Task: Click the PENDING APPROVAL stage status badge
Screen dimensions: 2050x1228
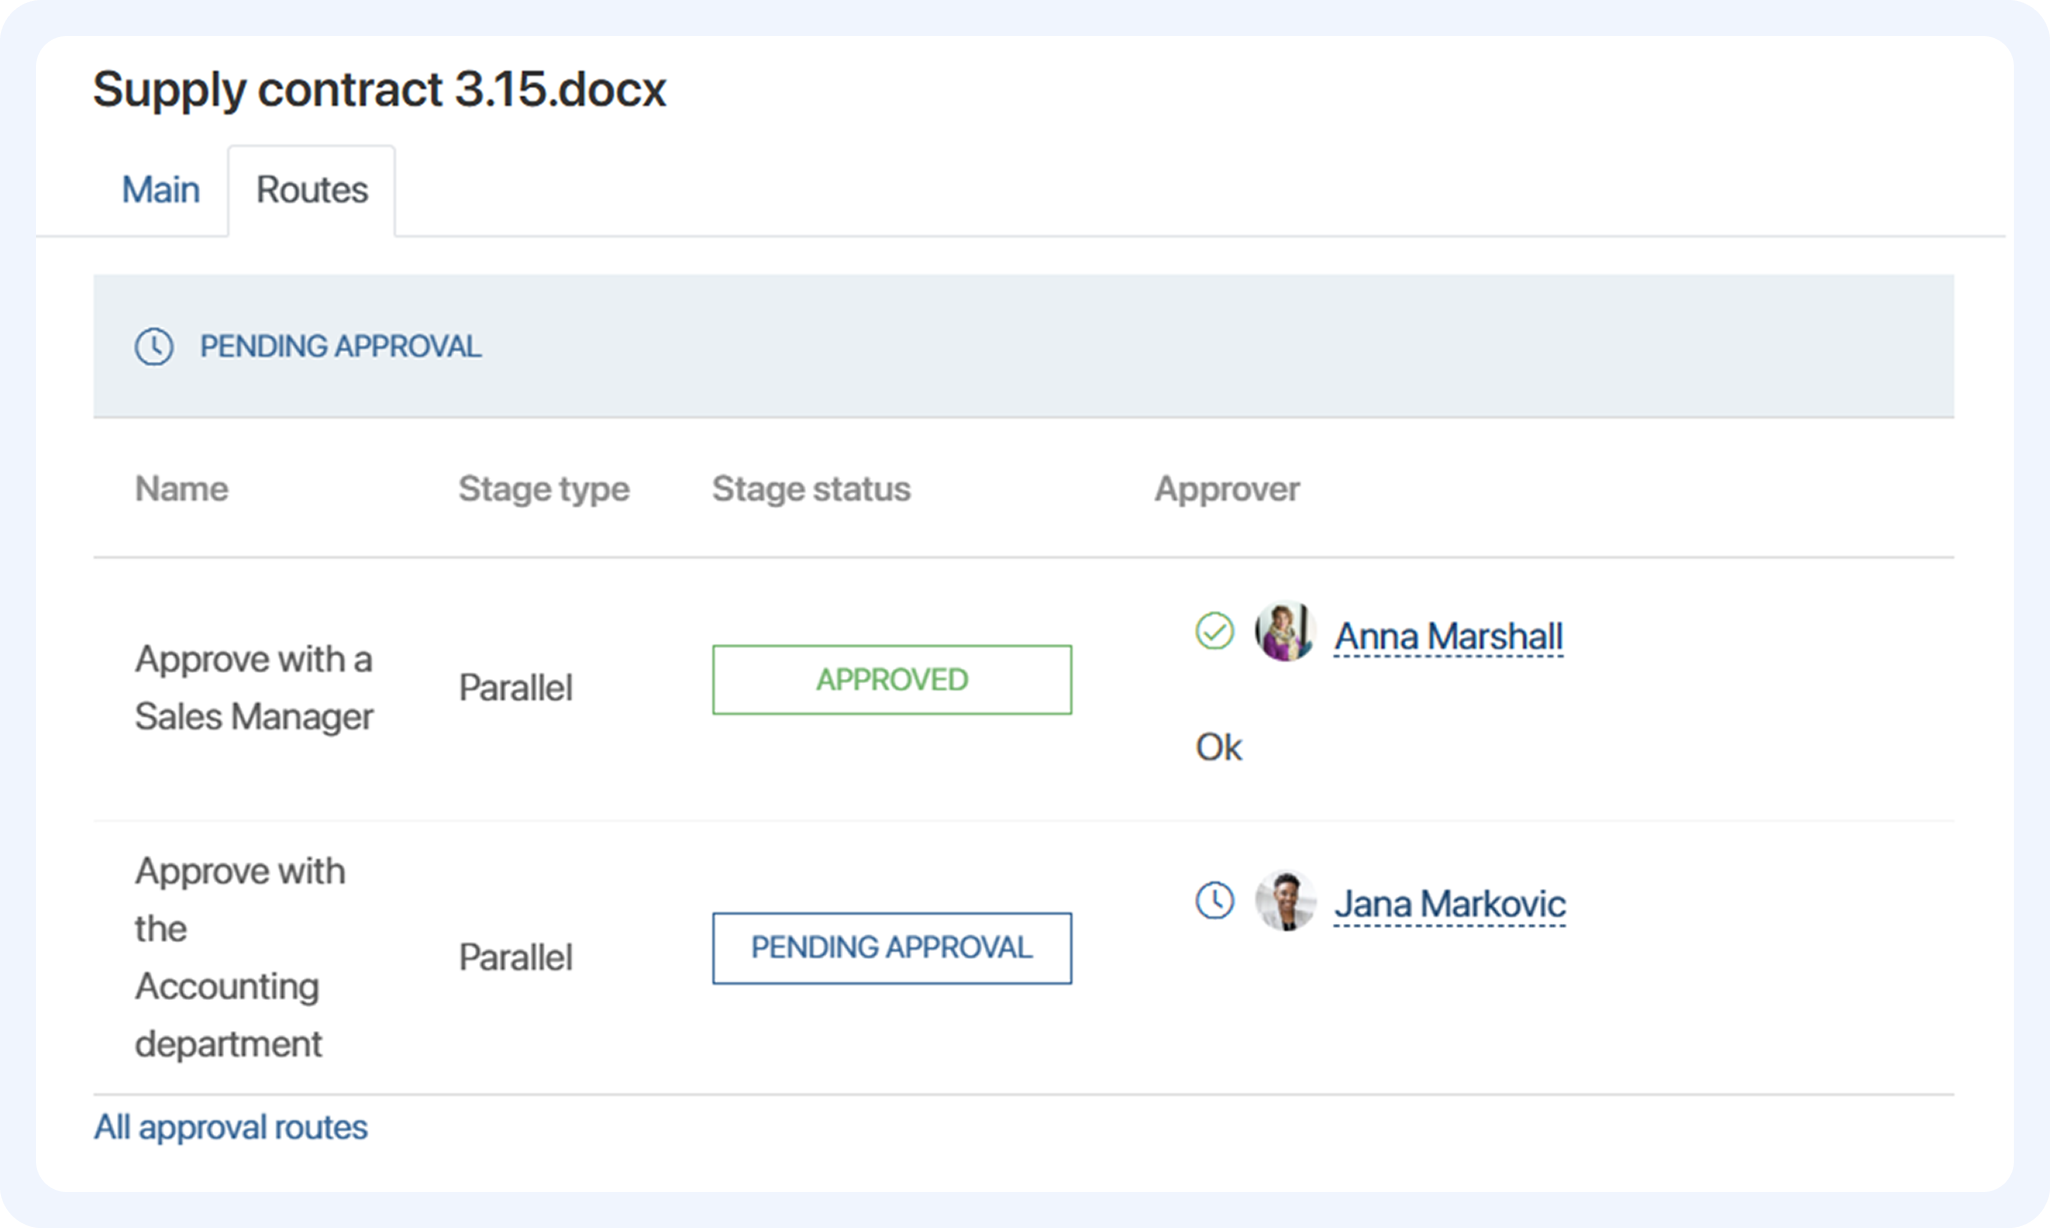Action: click(x=891, y=948)
